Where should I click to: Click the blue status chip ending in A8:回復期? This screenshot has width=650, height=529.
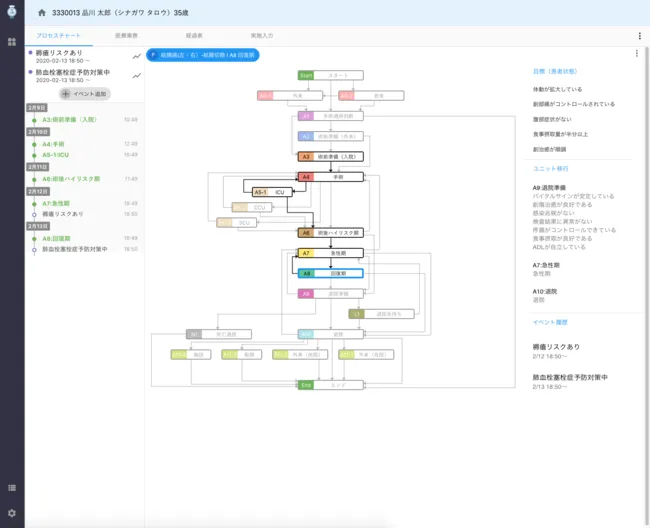(x=203, y=55)
